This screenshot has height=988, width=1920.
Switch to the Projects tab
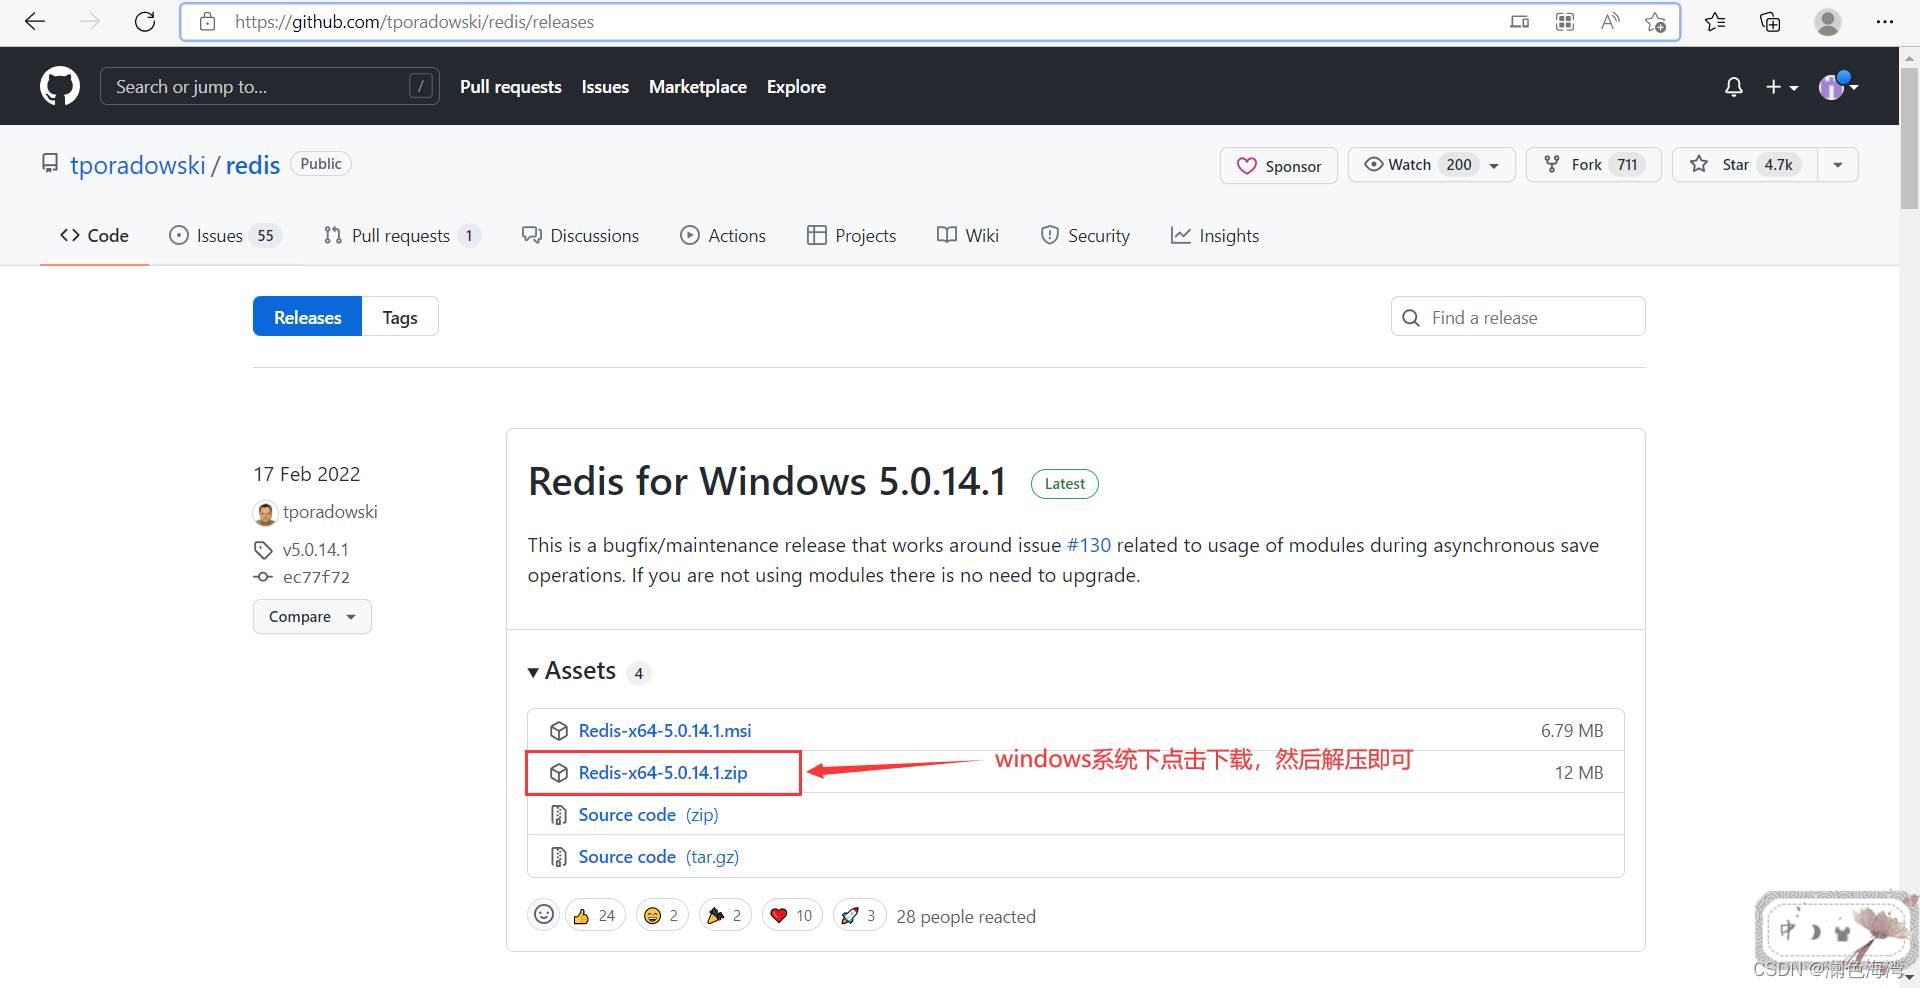click(852, 236)
